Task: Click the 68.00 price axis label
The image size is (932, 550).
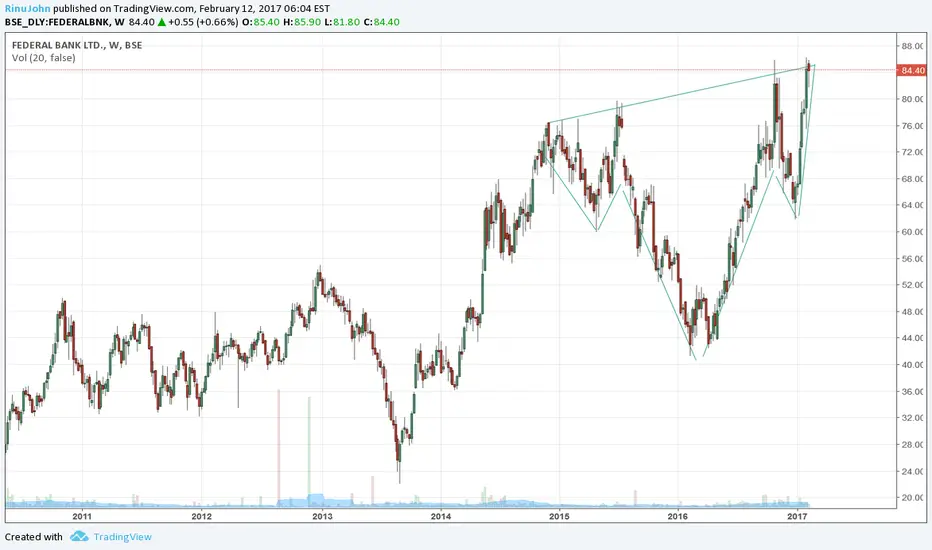Action: click(912, 179)
